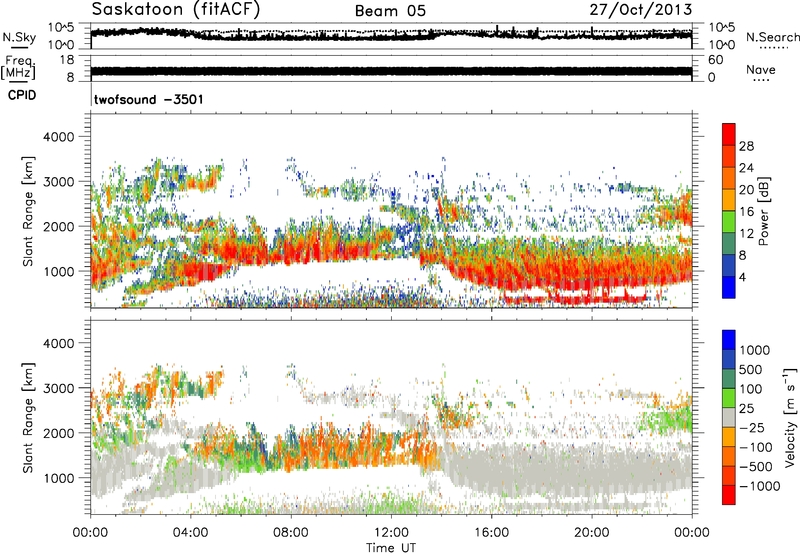Pick the blue top segment of velocity colorbar
This screenshot has width=800, height=554.
coord(729,340)
